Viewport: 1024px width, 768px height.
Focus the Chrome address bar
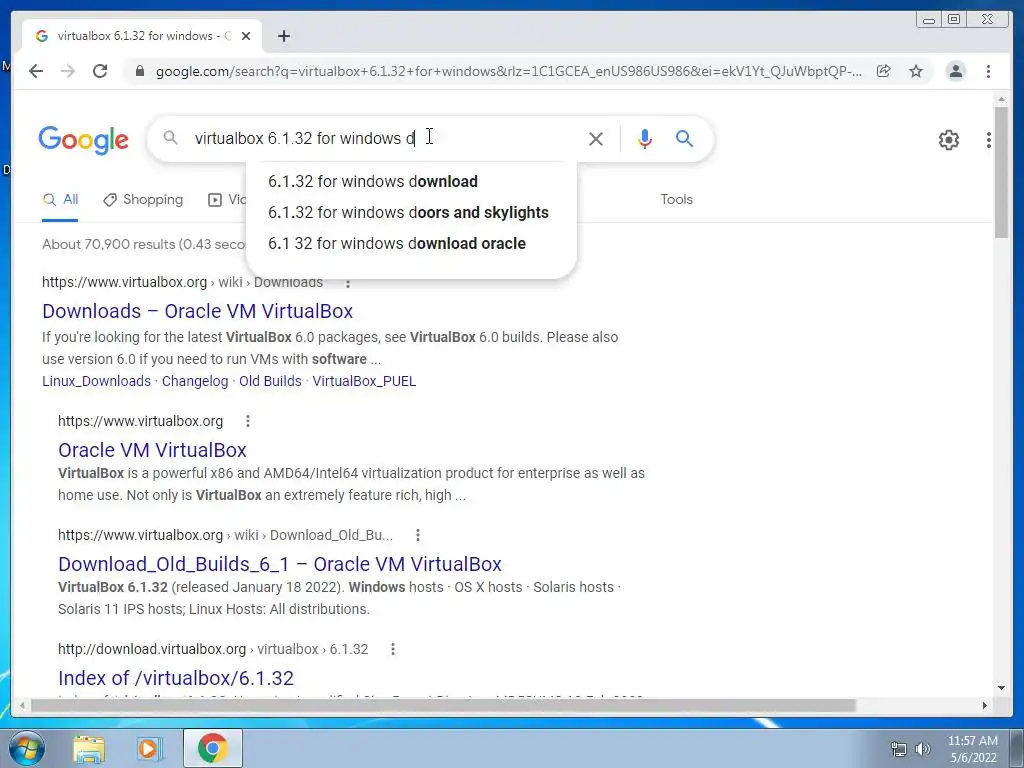pos(509,71)
